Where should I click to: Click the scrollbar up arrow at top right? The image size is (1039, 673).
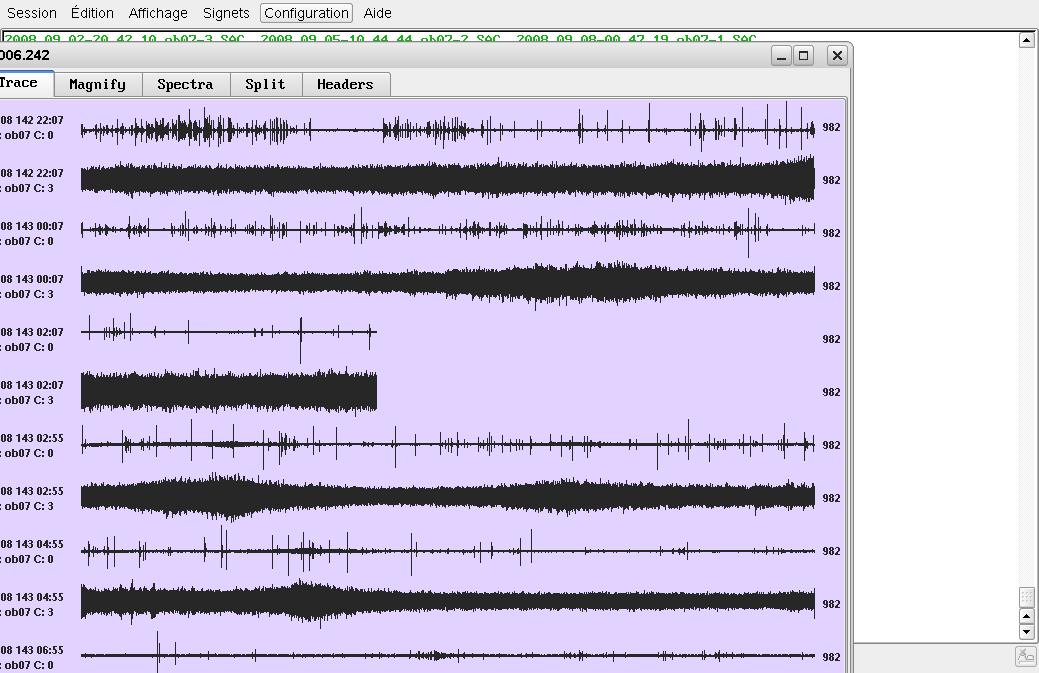pos(1026,40)
